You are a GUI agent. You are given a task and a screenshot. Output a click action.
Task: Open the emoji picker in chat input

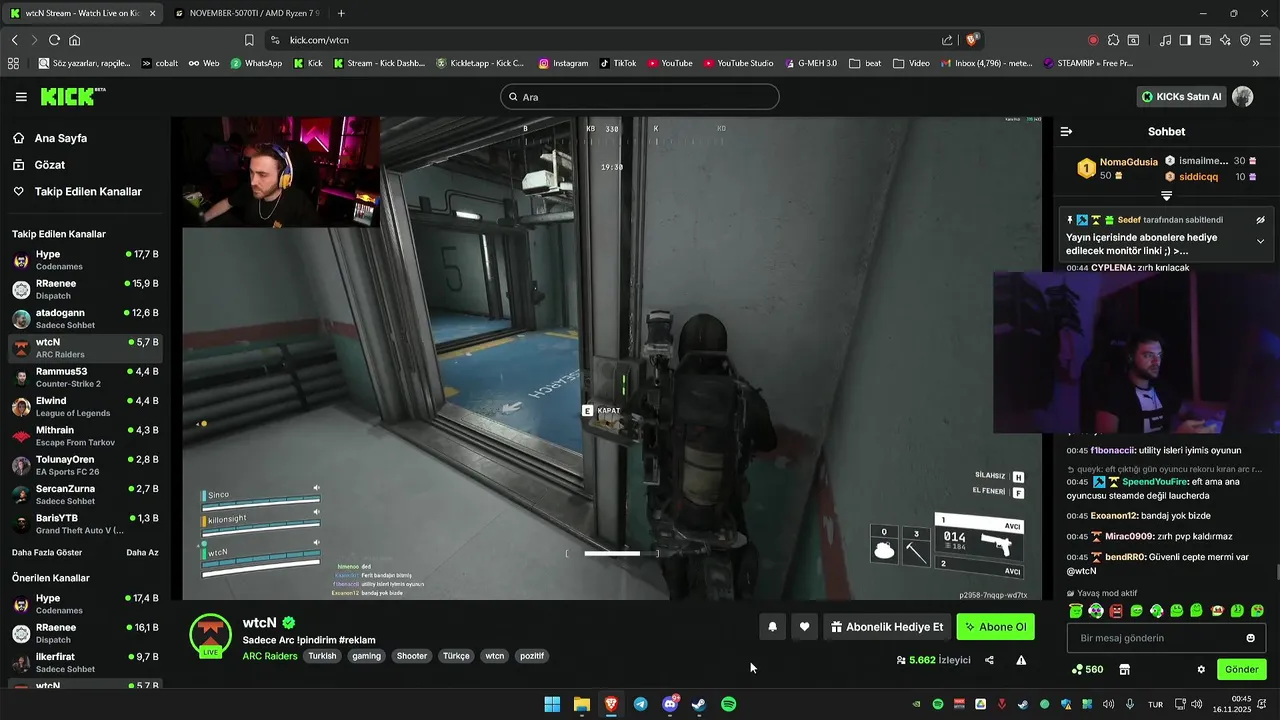click(x=1250, y=638)
